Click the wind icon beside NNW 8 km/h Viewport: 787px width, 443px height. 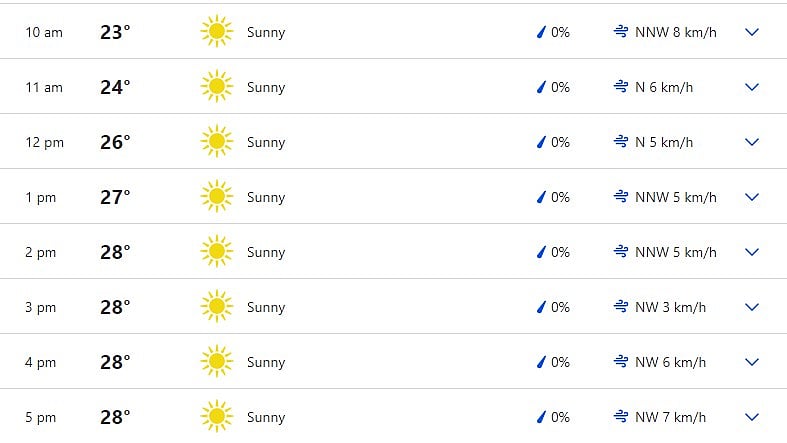(621, 32)
